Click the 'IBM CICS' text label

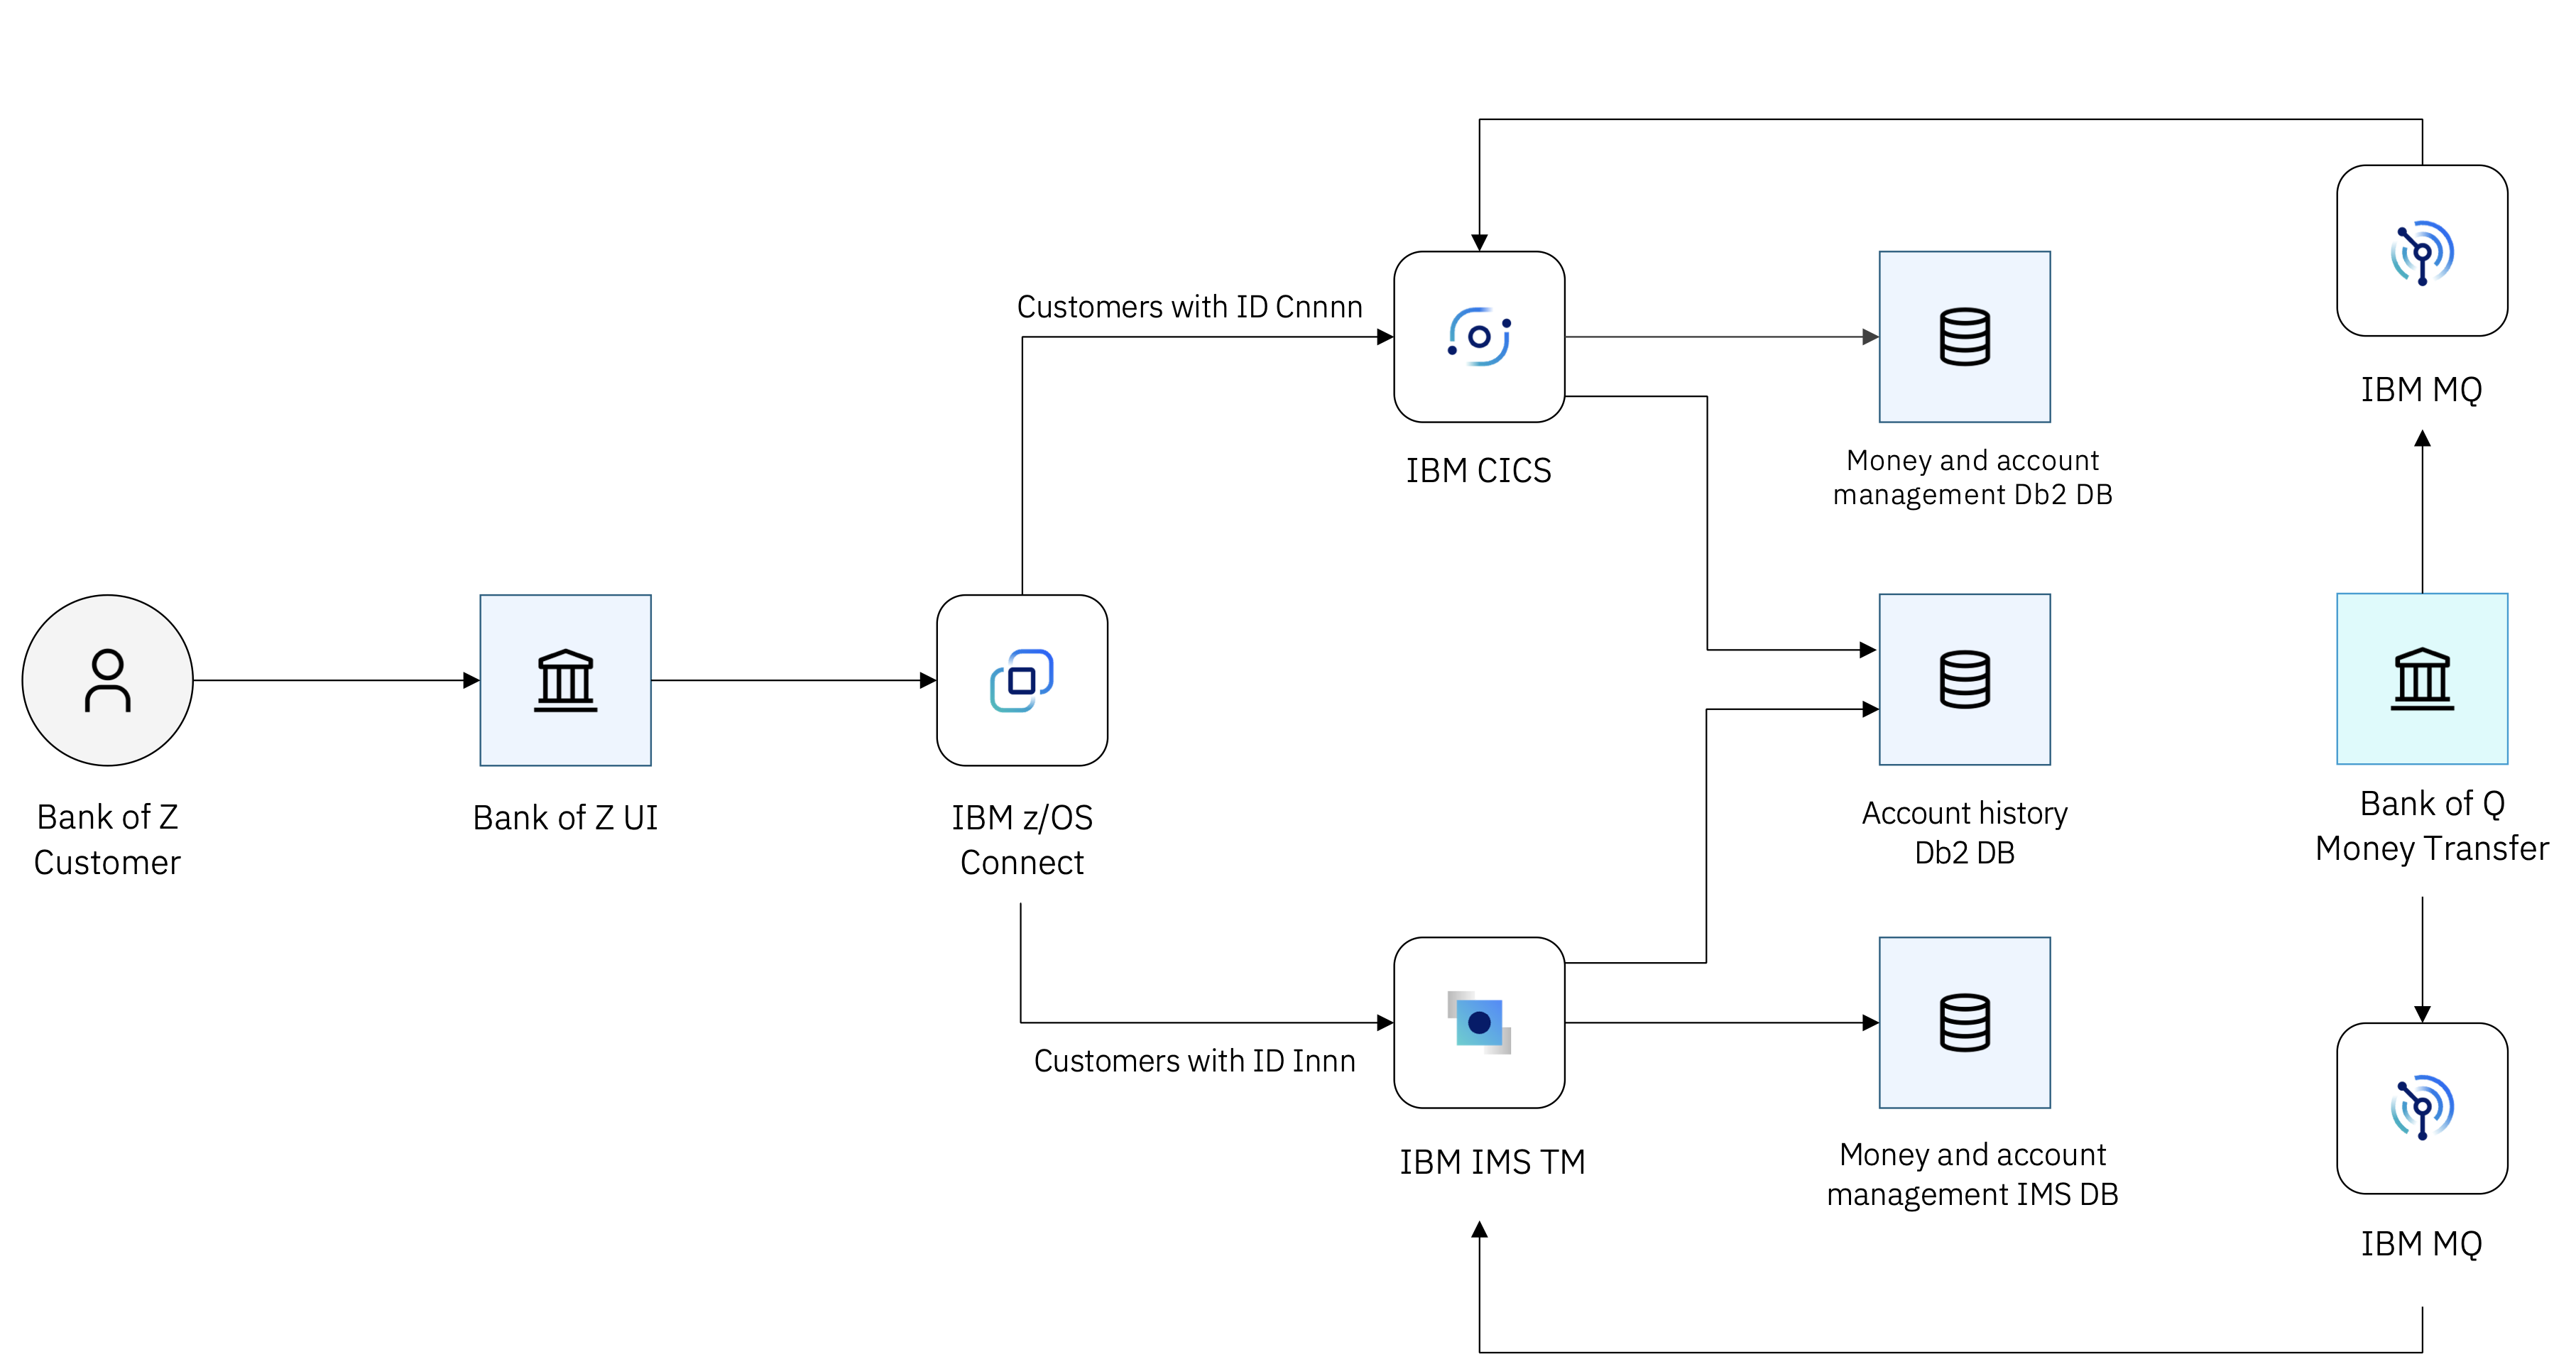(x=1478, y=470)
